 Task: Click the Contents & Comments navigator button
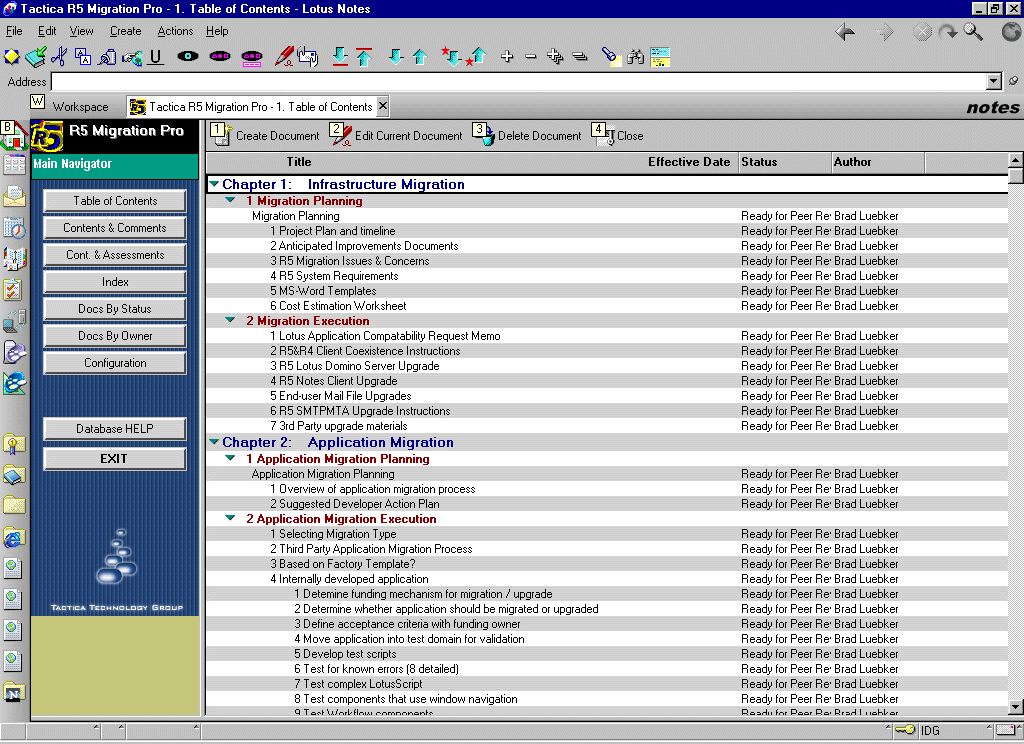pos(115,227)
